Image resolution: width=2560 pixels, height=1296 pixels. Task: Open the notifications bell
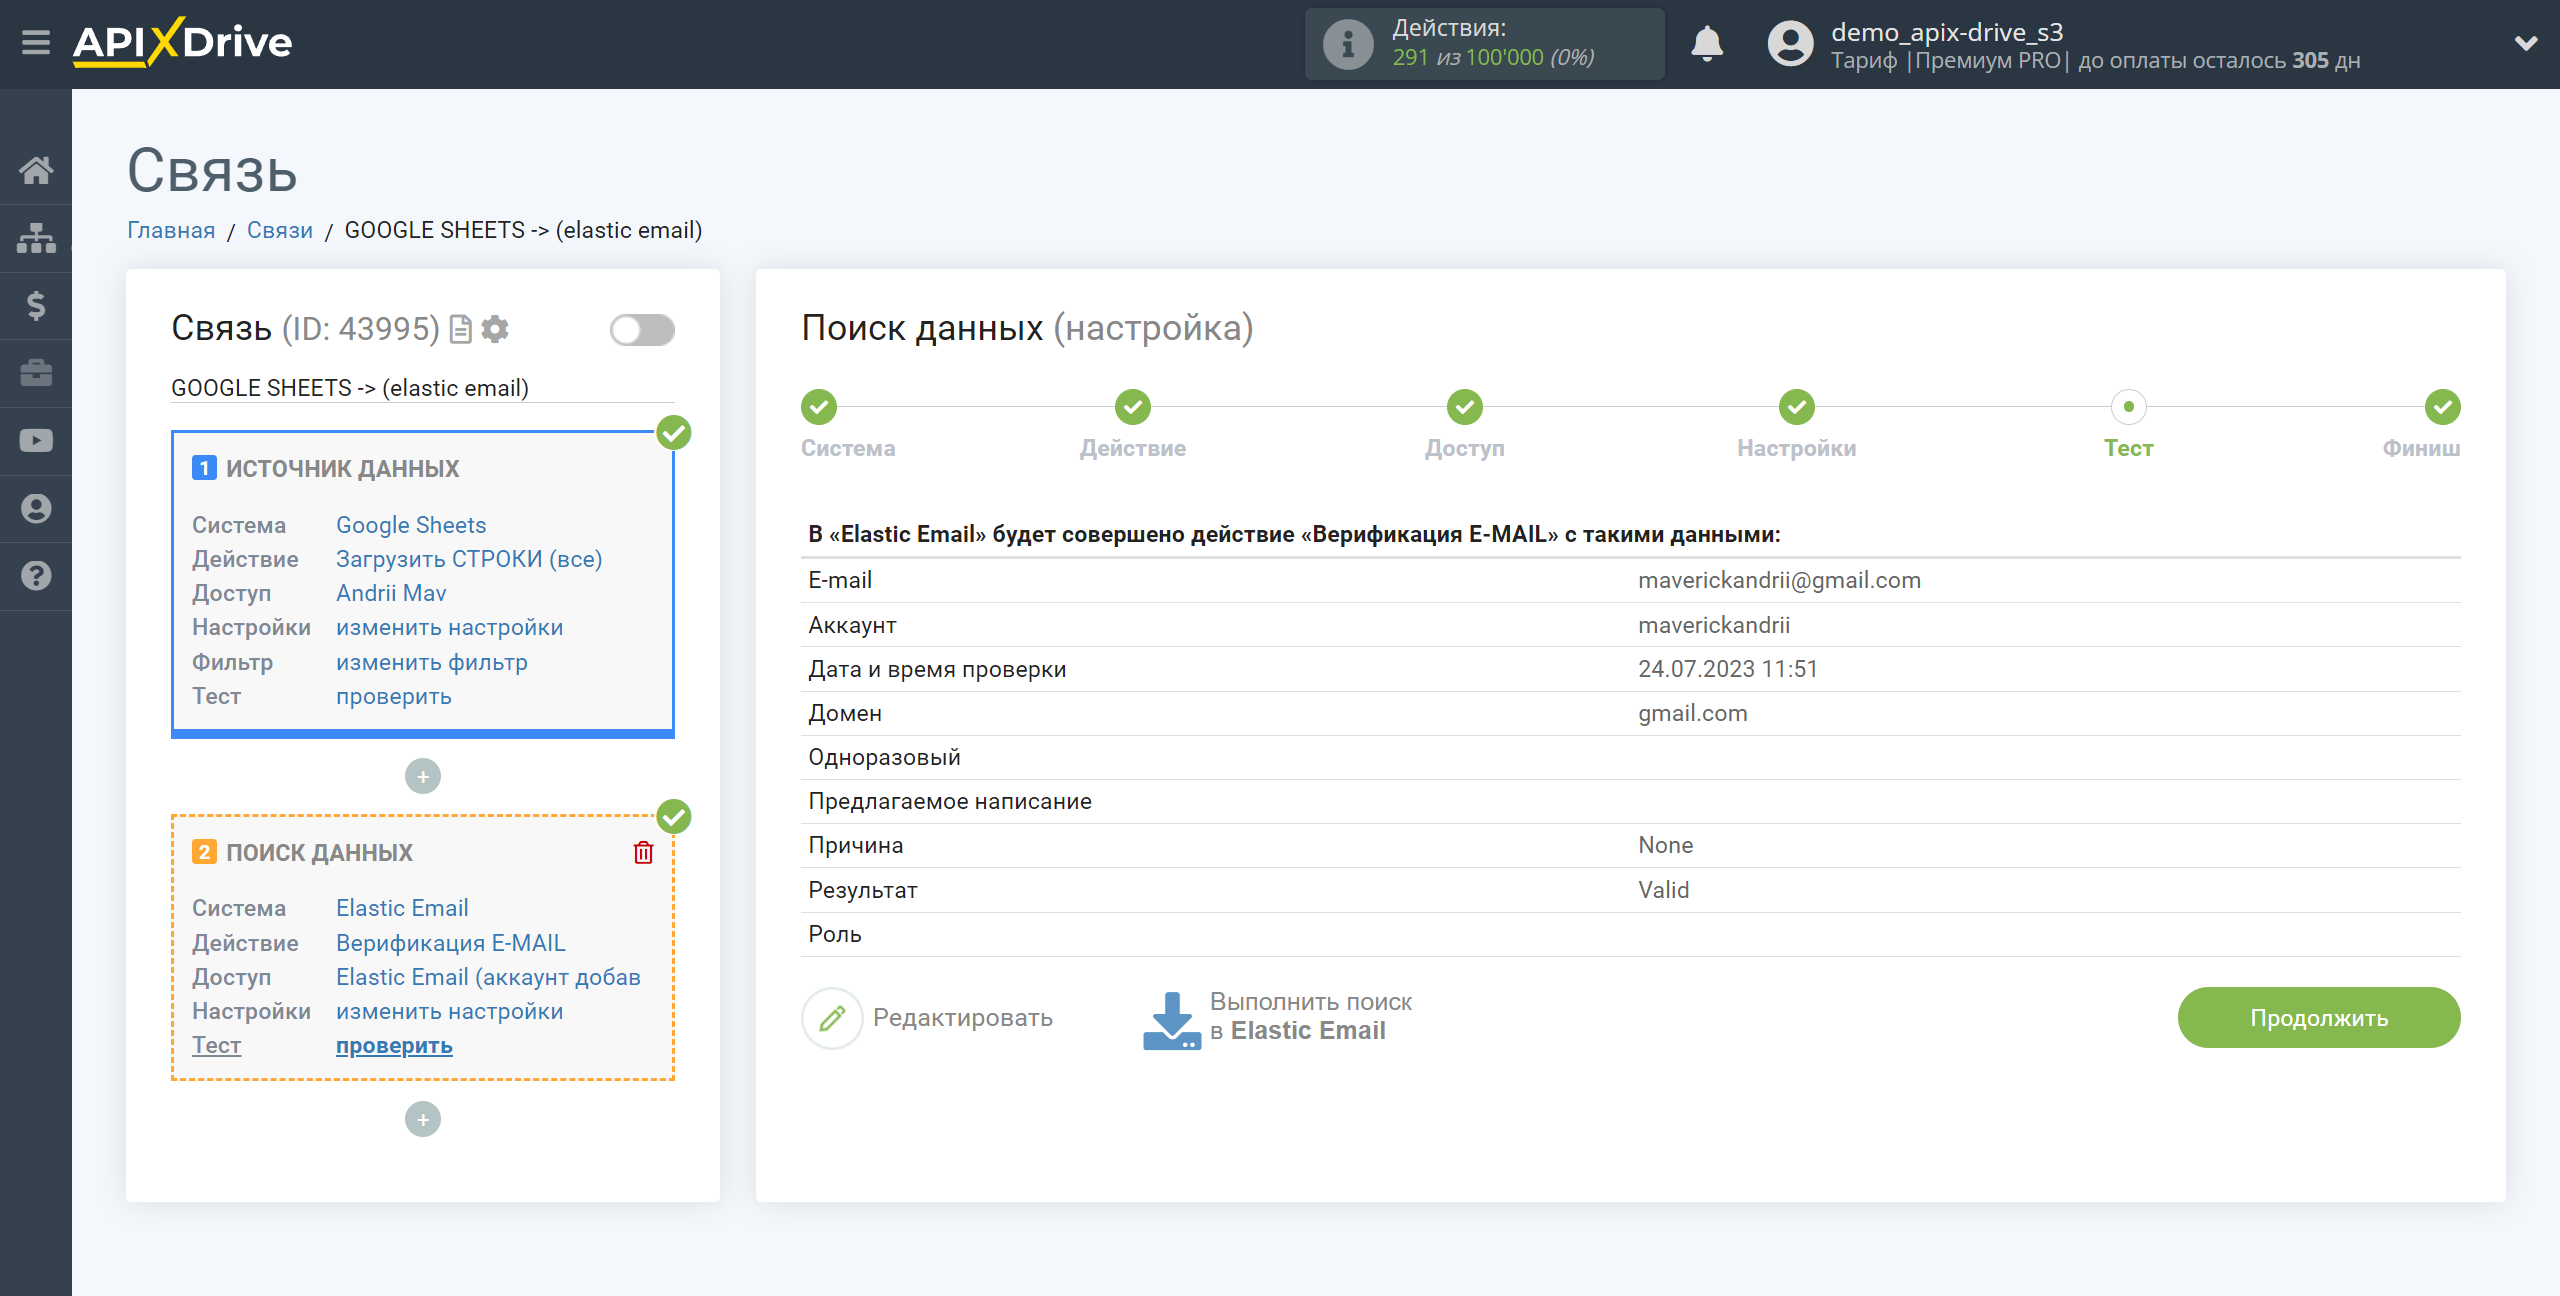click(1707, 44)
